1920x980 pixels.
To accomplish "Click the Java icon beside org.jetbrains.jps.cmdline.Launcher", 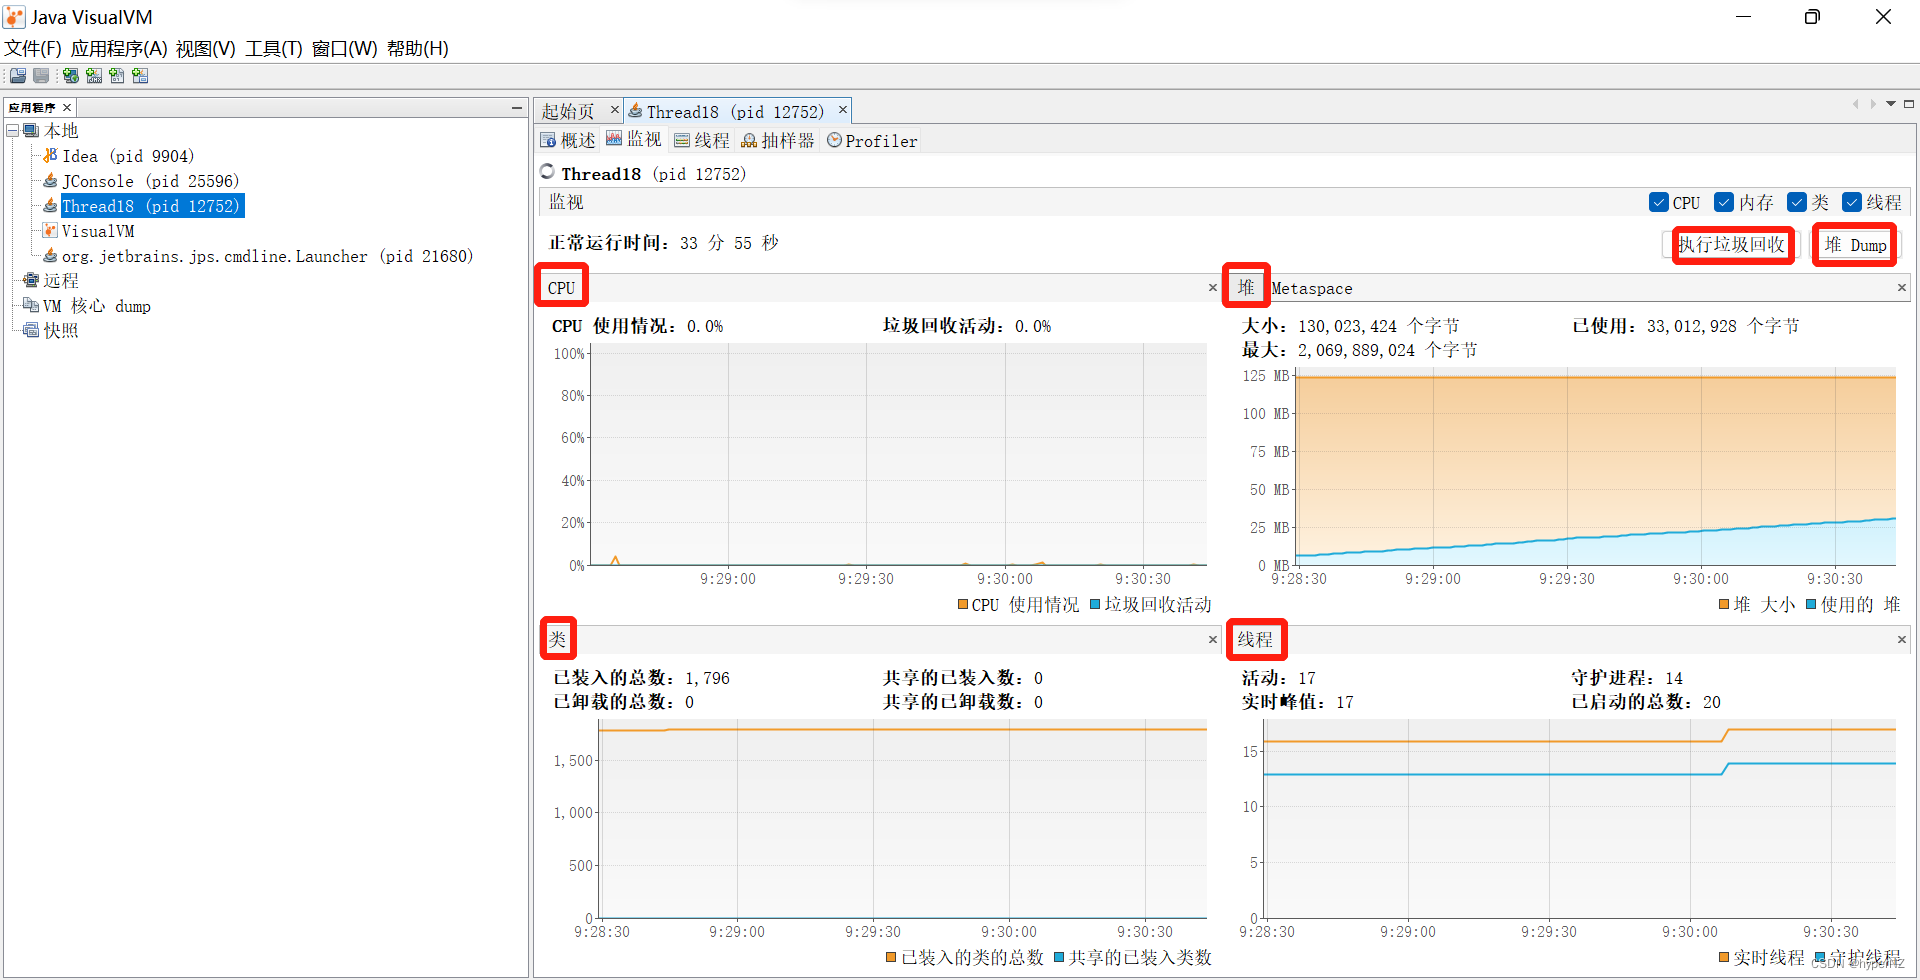I will [x=50, y=256].
